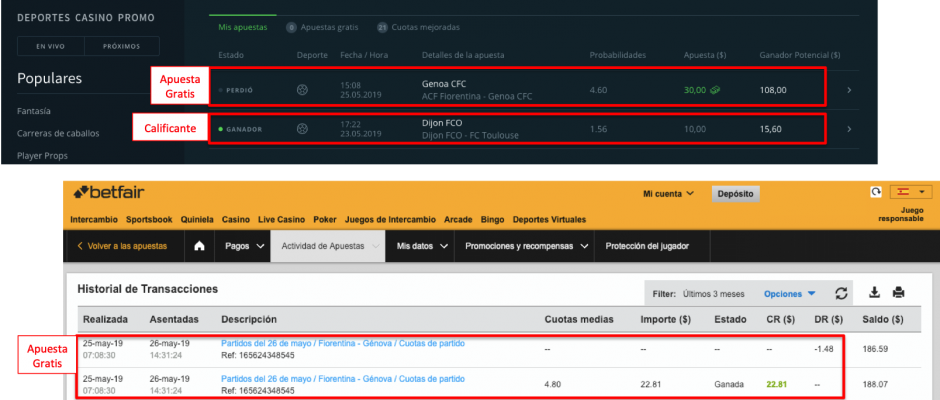Refresh the transaction history list
Viewport: 940px width, 400px height.
(x=842, y=293)
